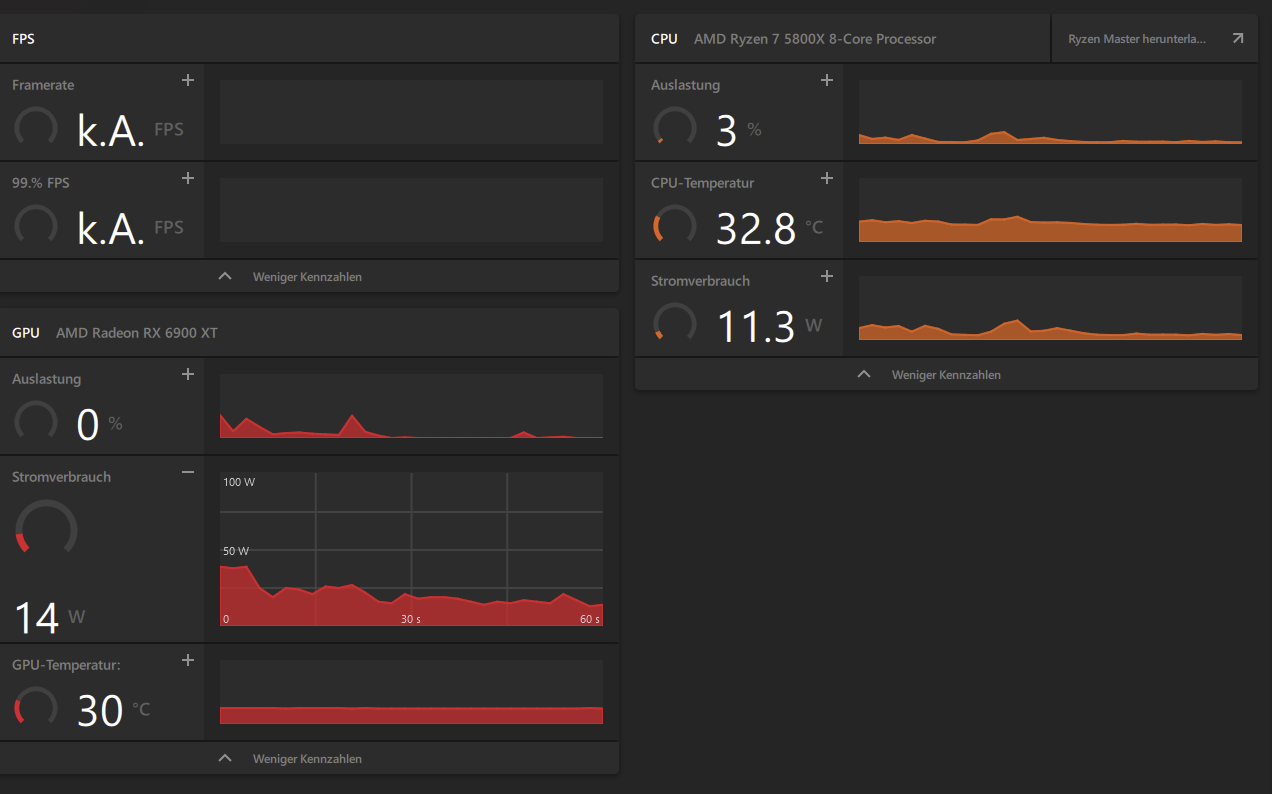Click the CPU-Temperatur circular gauge
The image size is (1272, 794).
(x=675, y=225)
